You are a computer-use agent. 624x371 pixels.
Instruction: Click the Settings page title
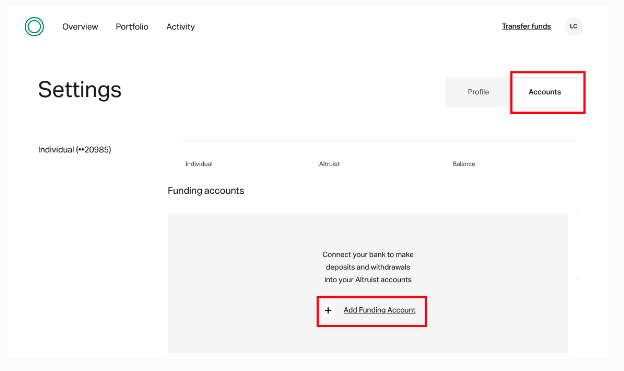point(80,90)
